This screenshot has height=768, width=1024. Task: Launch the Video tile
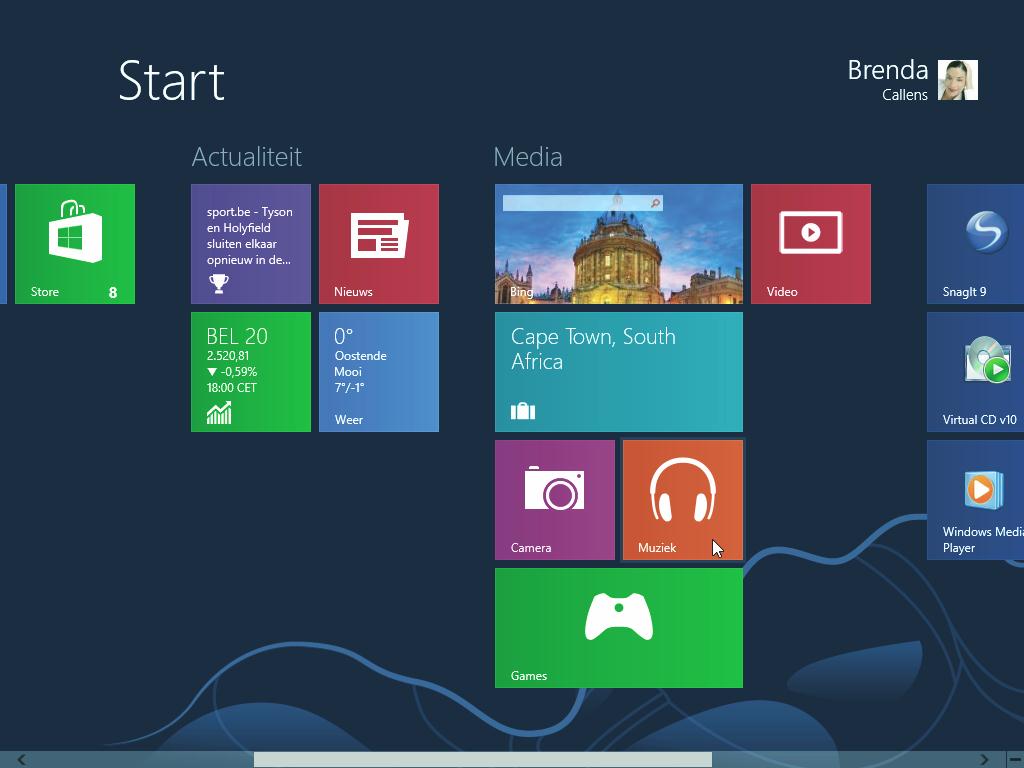pyautogui.click(x=810, y=244)
